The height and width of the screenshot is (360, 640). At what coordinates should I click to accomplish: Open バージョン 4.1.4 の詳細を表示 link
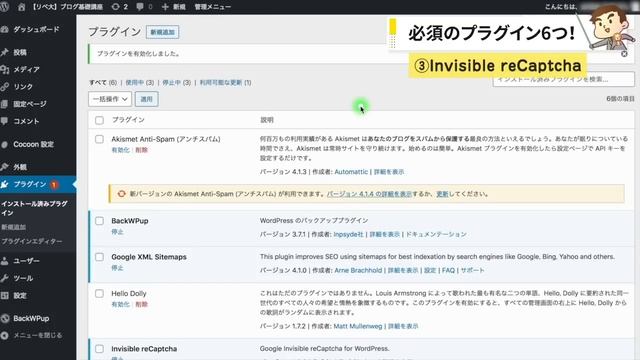pyautogui.click(x=369, y=194)
